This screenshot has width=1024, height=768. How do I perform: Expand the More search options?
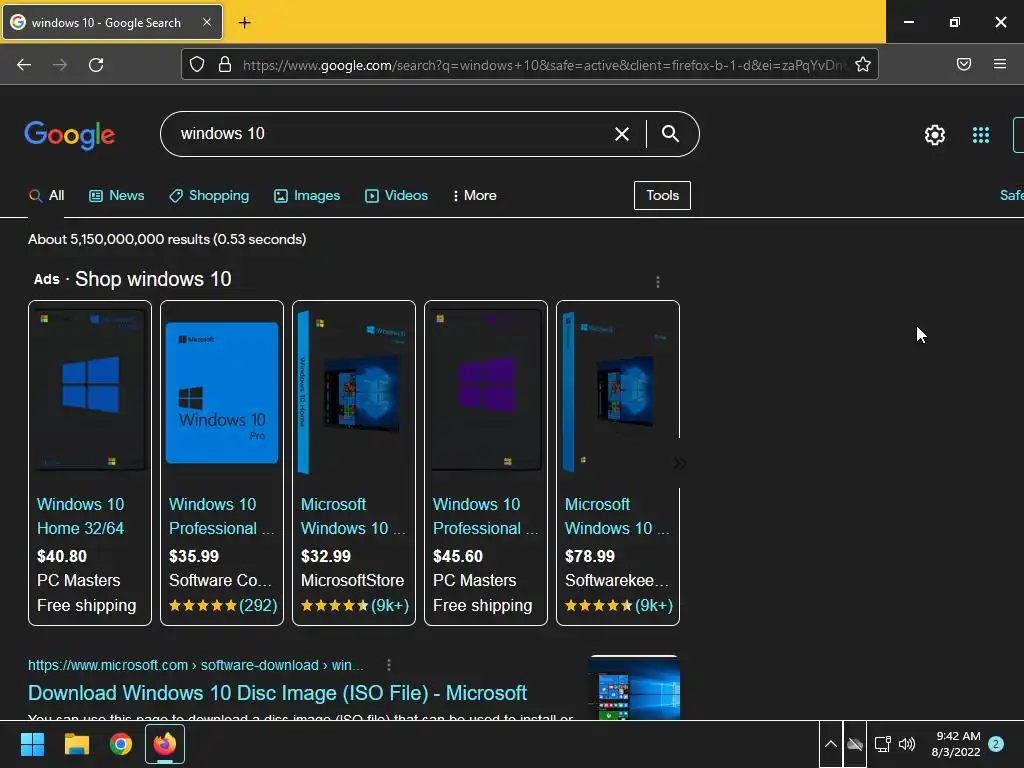[475, 195]
